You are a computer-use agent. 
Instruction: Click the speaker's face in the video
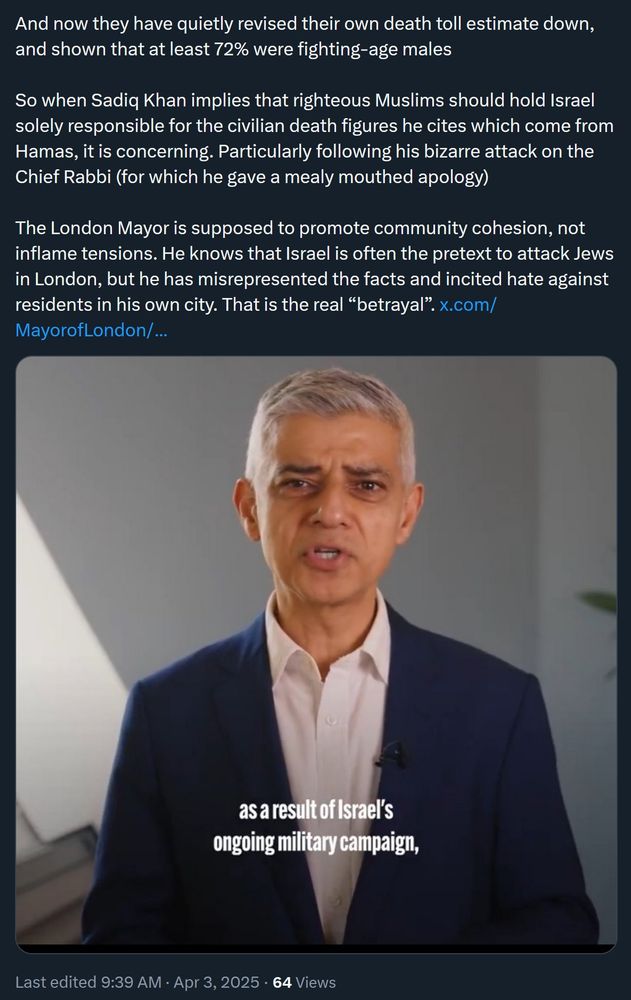coord(329,497)
